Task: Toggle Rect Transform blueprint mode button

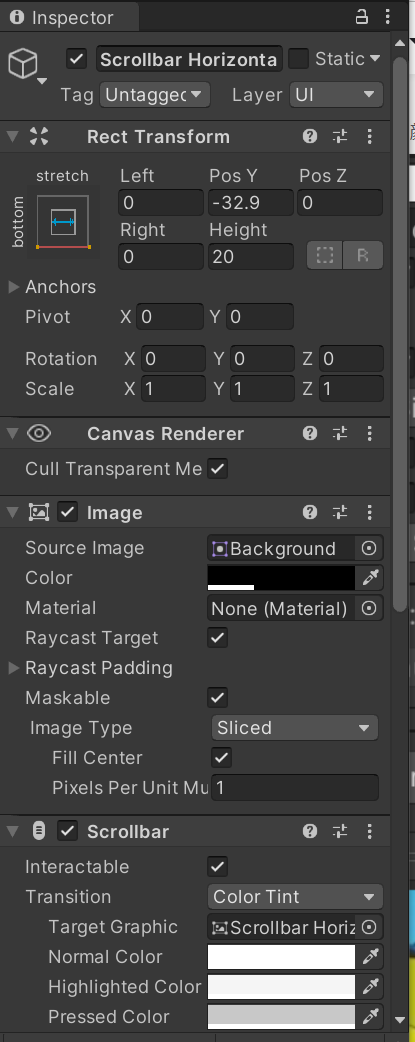Action: point(325,256)
